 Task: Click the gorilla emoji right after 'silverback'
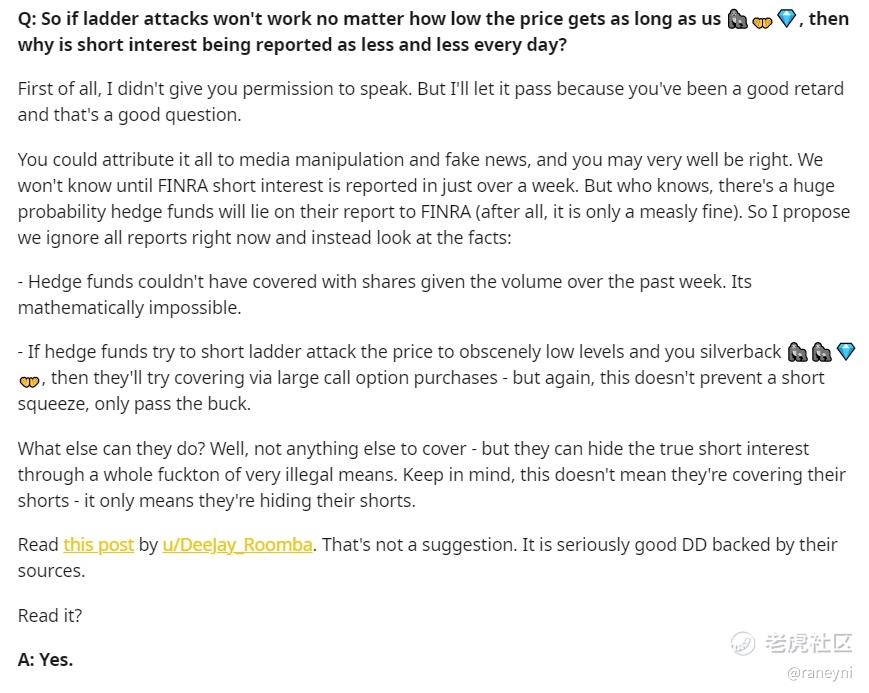coord(798,352)
